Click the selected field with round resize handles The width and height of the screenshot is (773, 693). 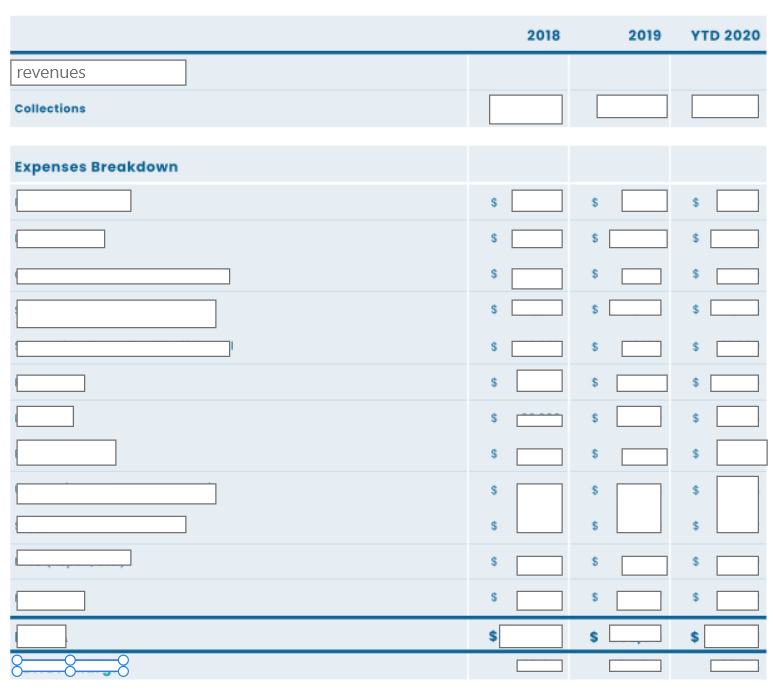(70, 665)
